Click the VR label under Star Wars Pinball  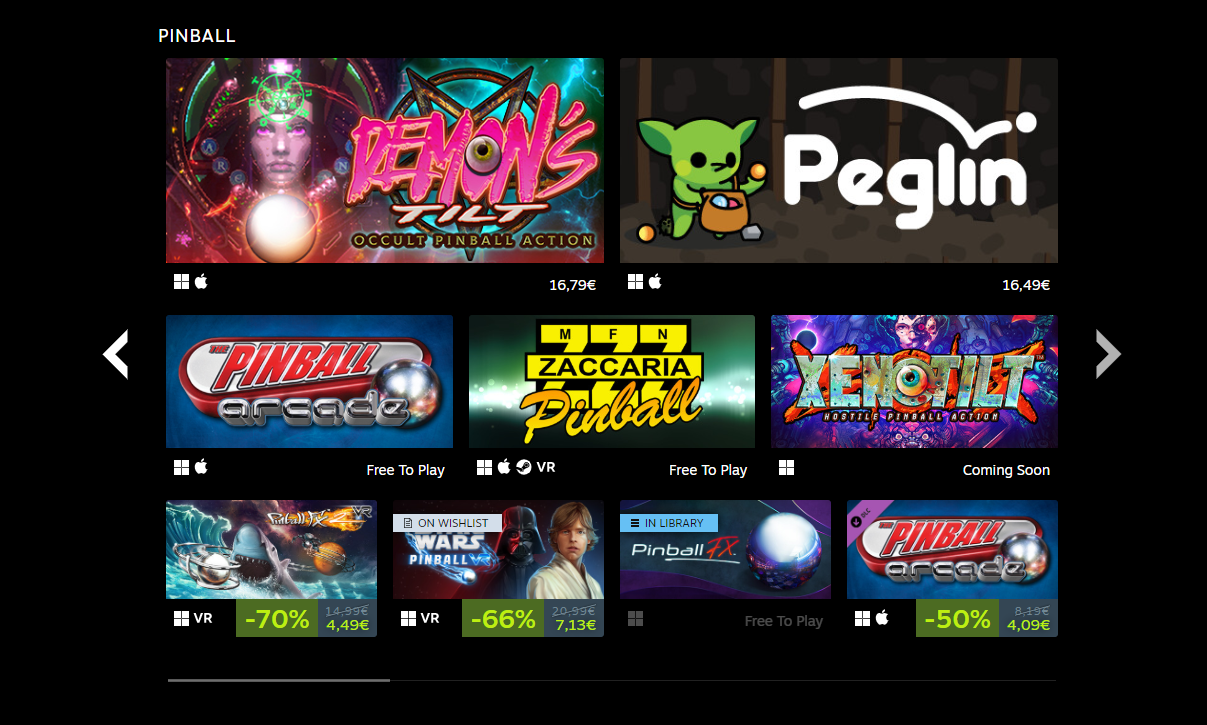pos(430,618)
